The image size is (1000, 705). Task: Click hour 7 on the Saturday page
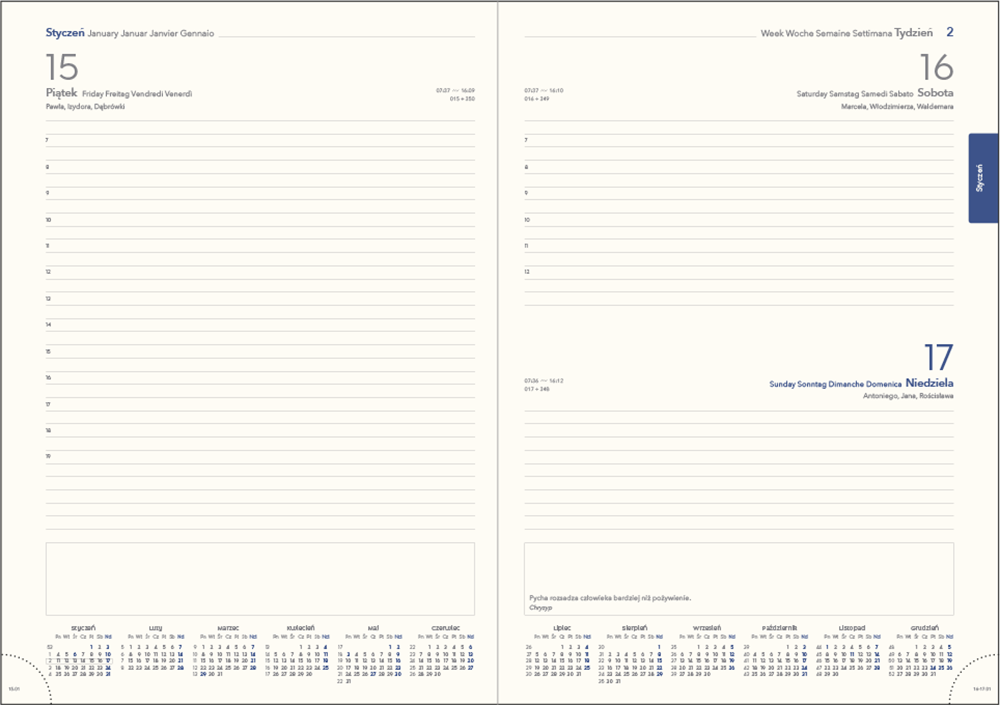click(526, 140)
